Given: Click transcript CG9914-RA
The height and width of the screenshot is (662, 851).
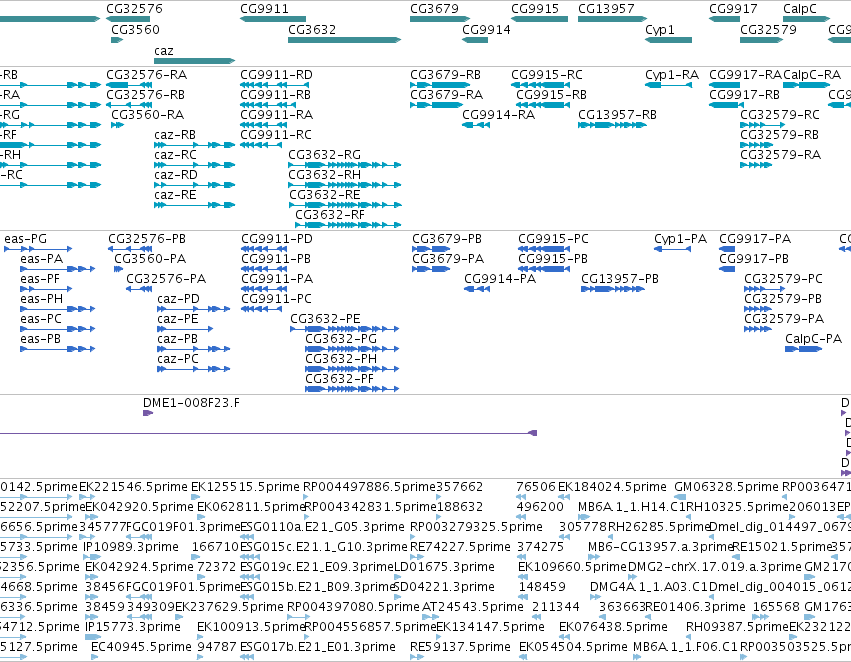Looking at the screenshot, I should click(x=476, y=125).
